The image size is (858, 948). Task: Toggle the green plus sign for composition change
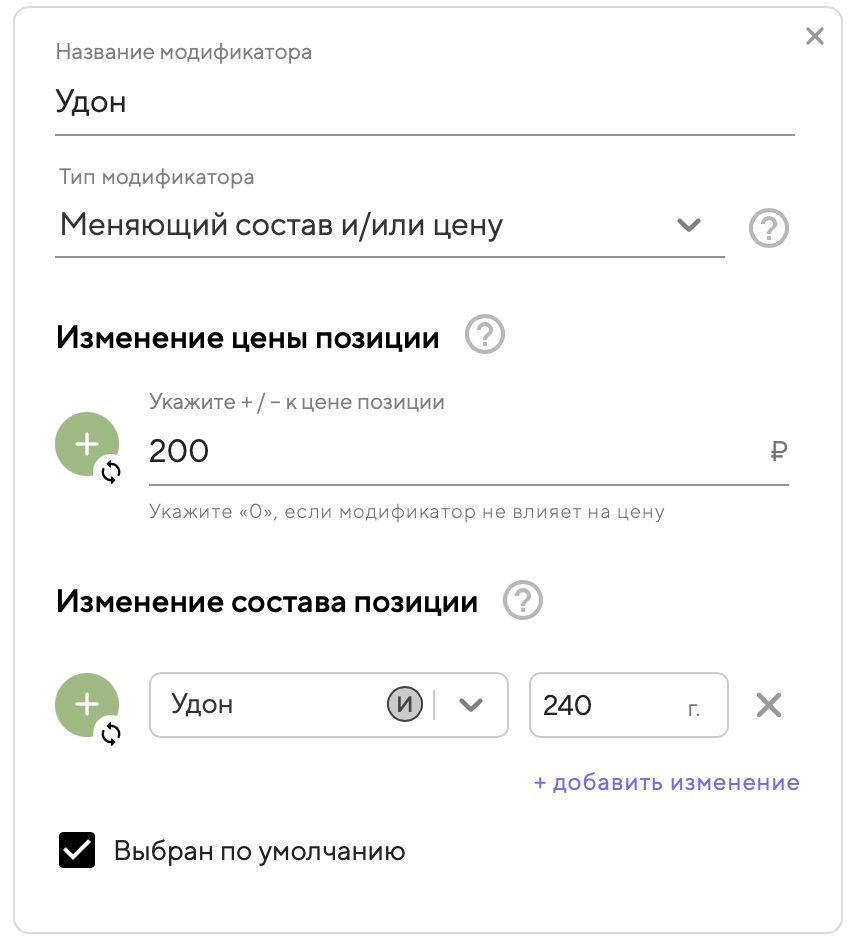coord(86,704)
